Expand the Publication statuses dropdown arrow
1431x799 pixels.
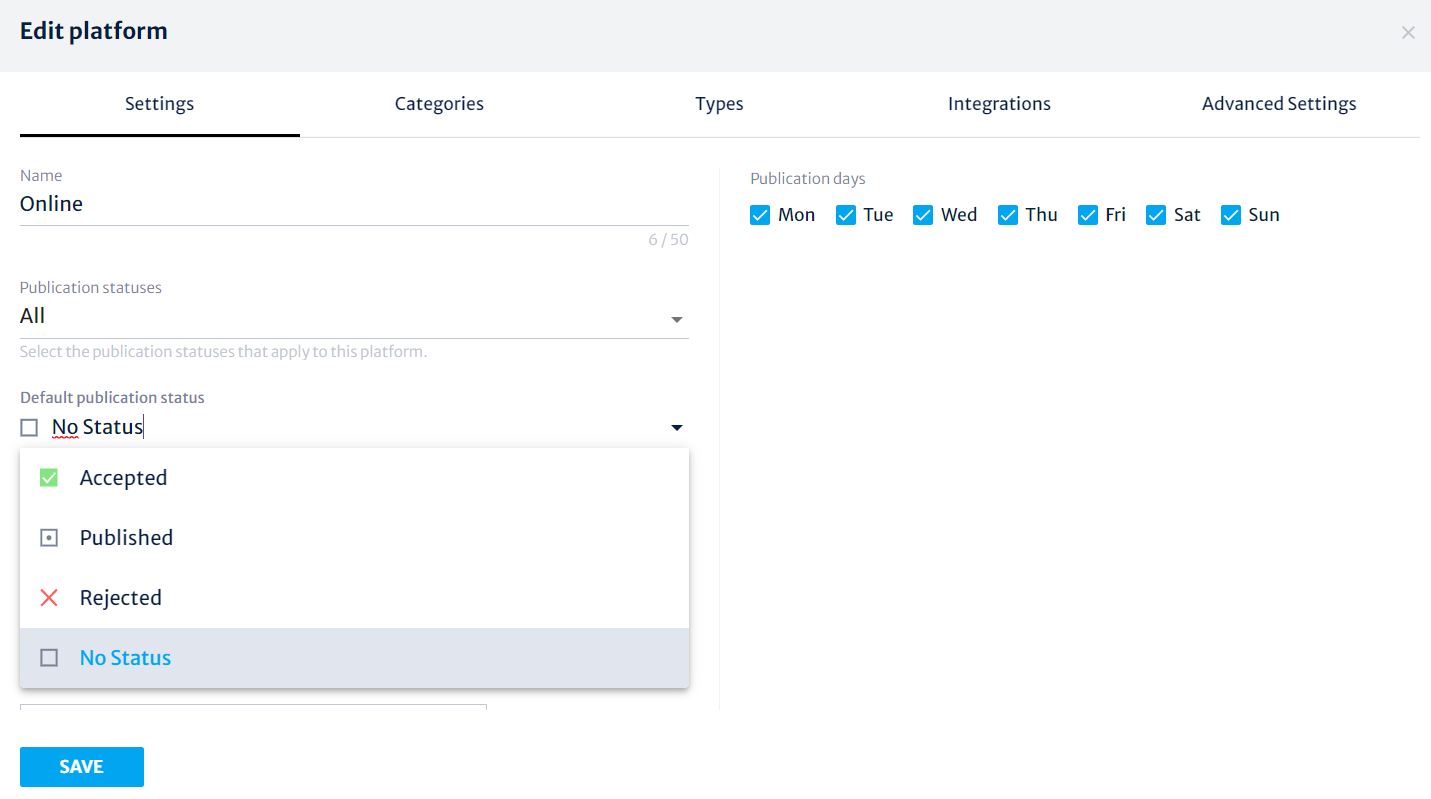[x=677, y=320]
